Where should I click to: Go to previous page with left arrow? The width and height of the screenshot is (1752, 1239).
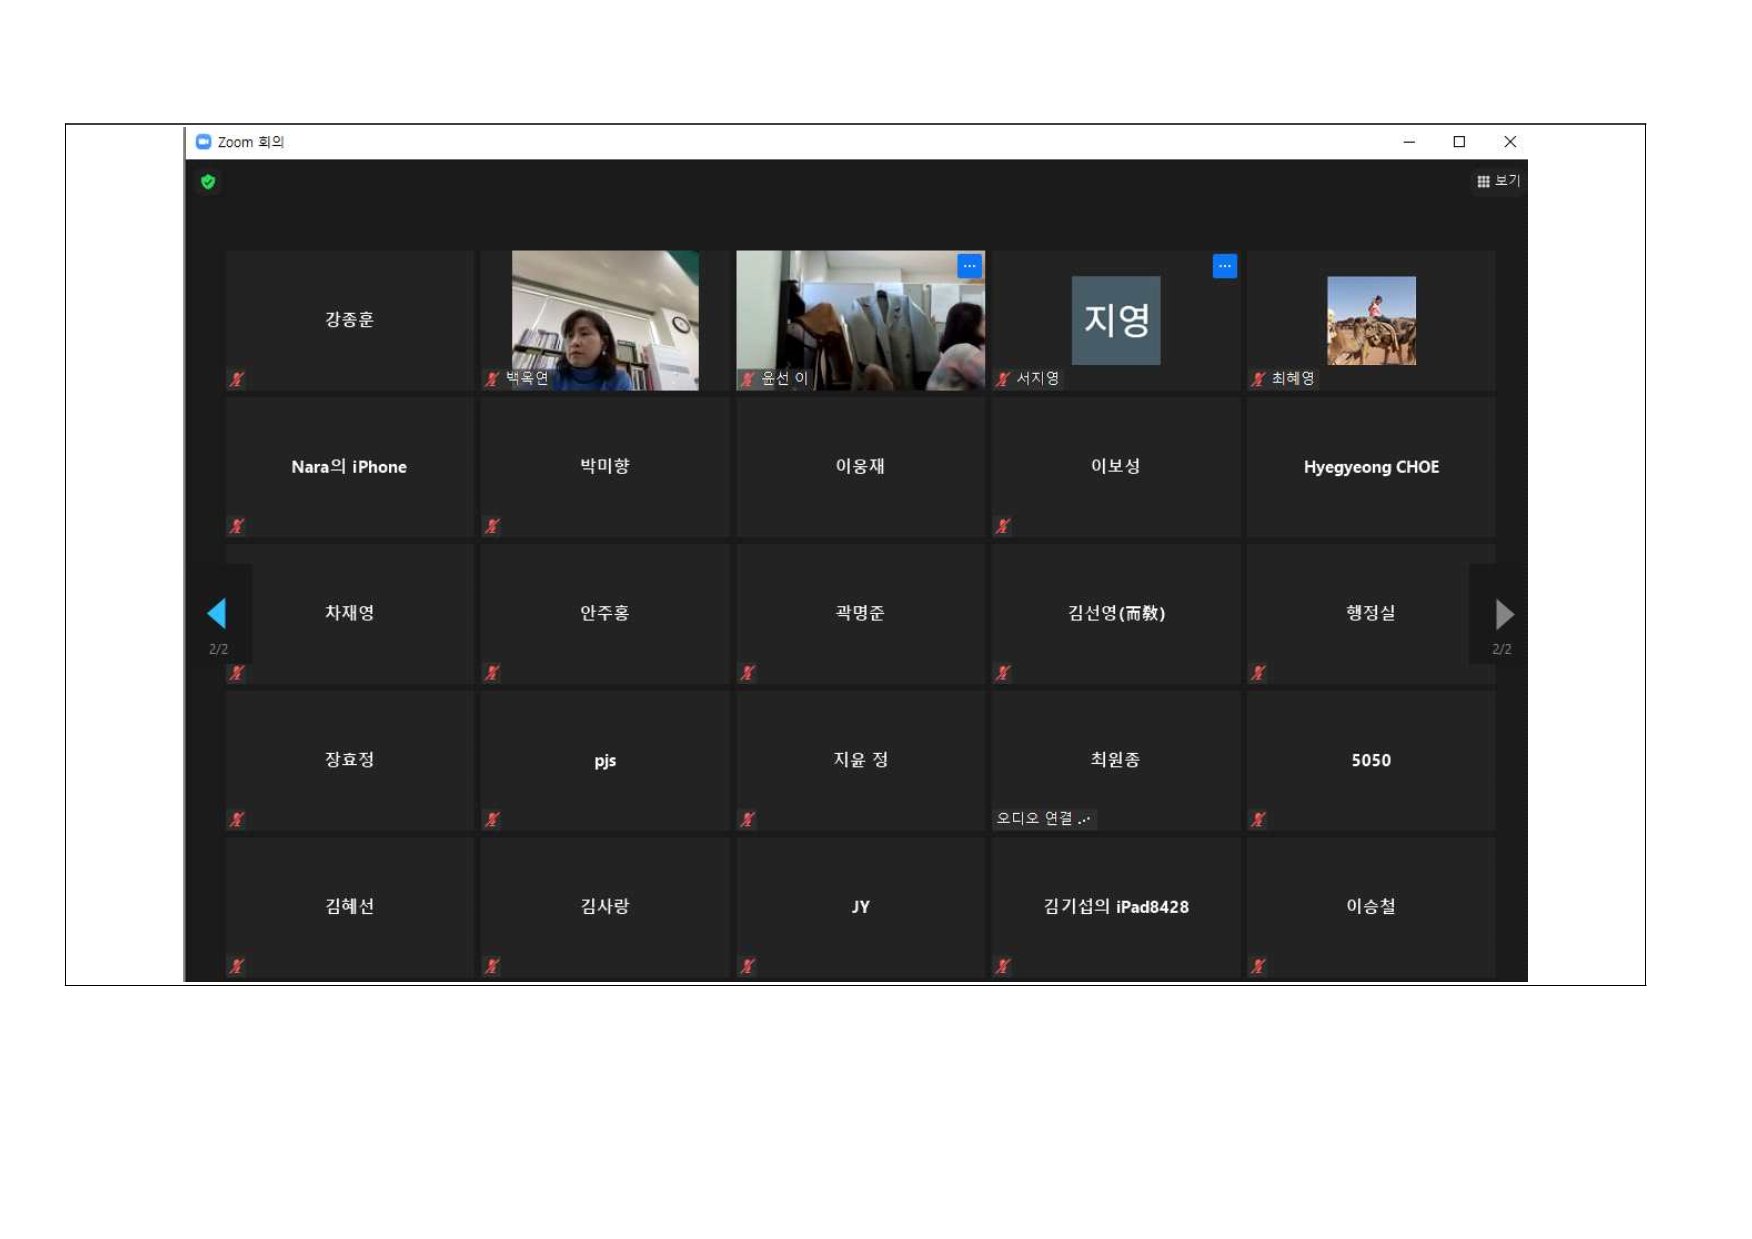(217, 613)
